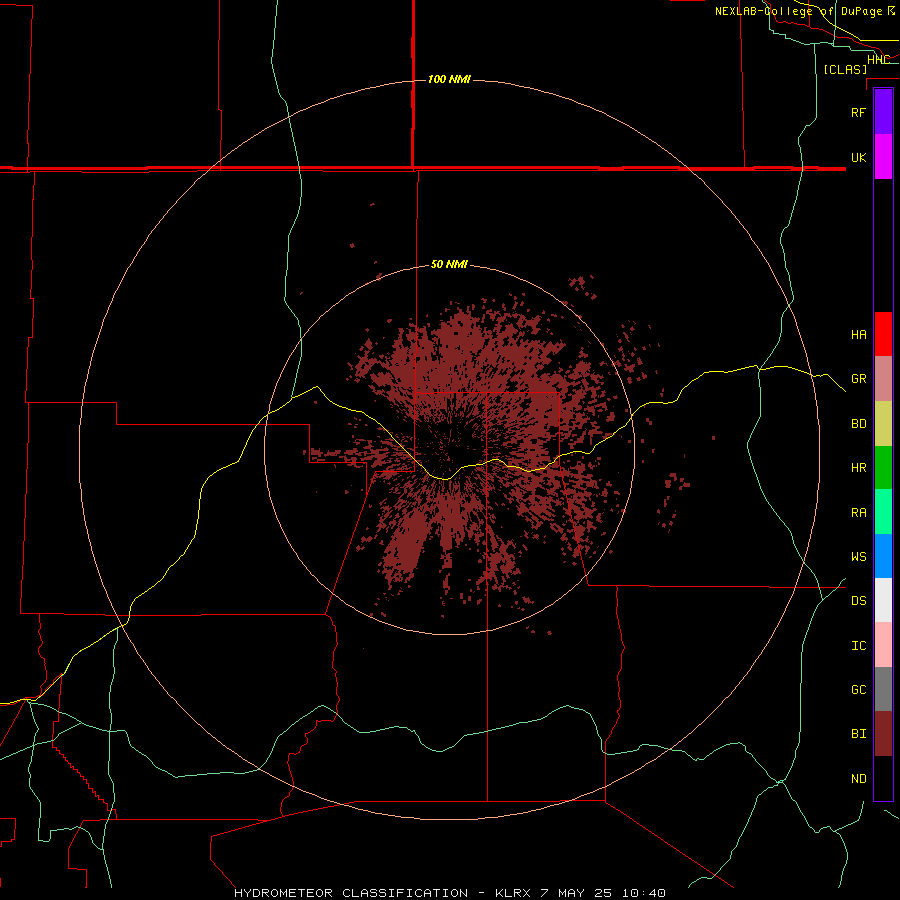900x900 pixels.
Task: Click the purple RF color swatch
Action: (883, 112)
